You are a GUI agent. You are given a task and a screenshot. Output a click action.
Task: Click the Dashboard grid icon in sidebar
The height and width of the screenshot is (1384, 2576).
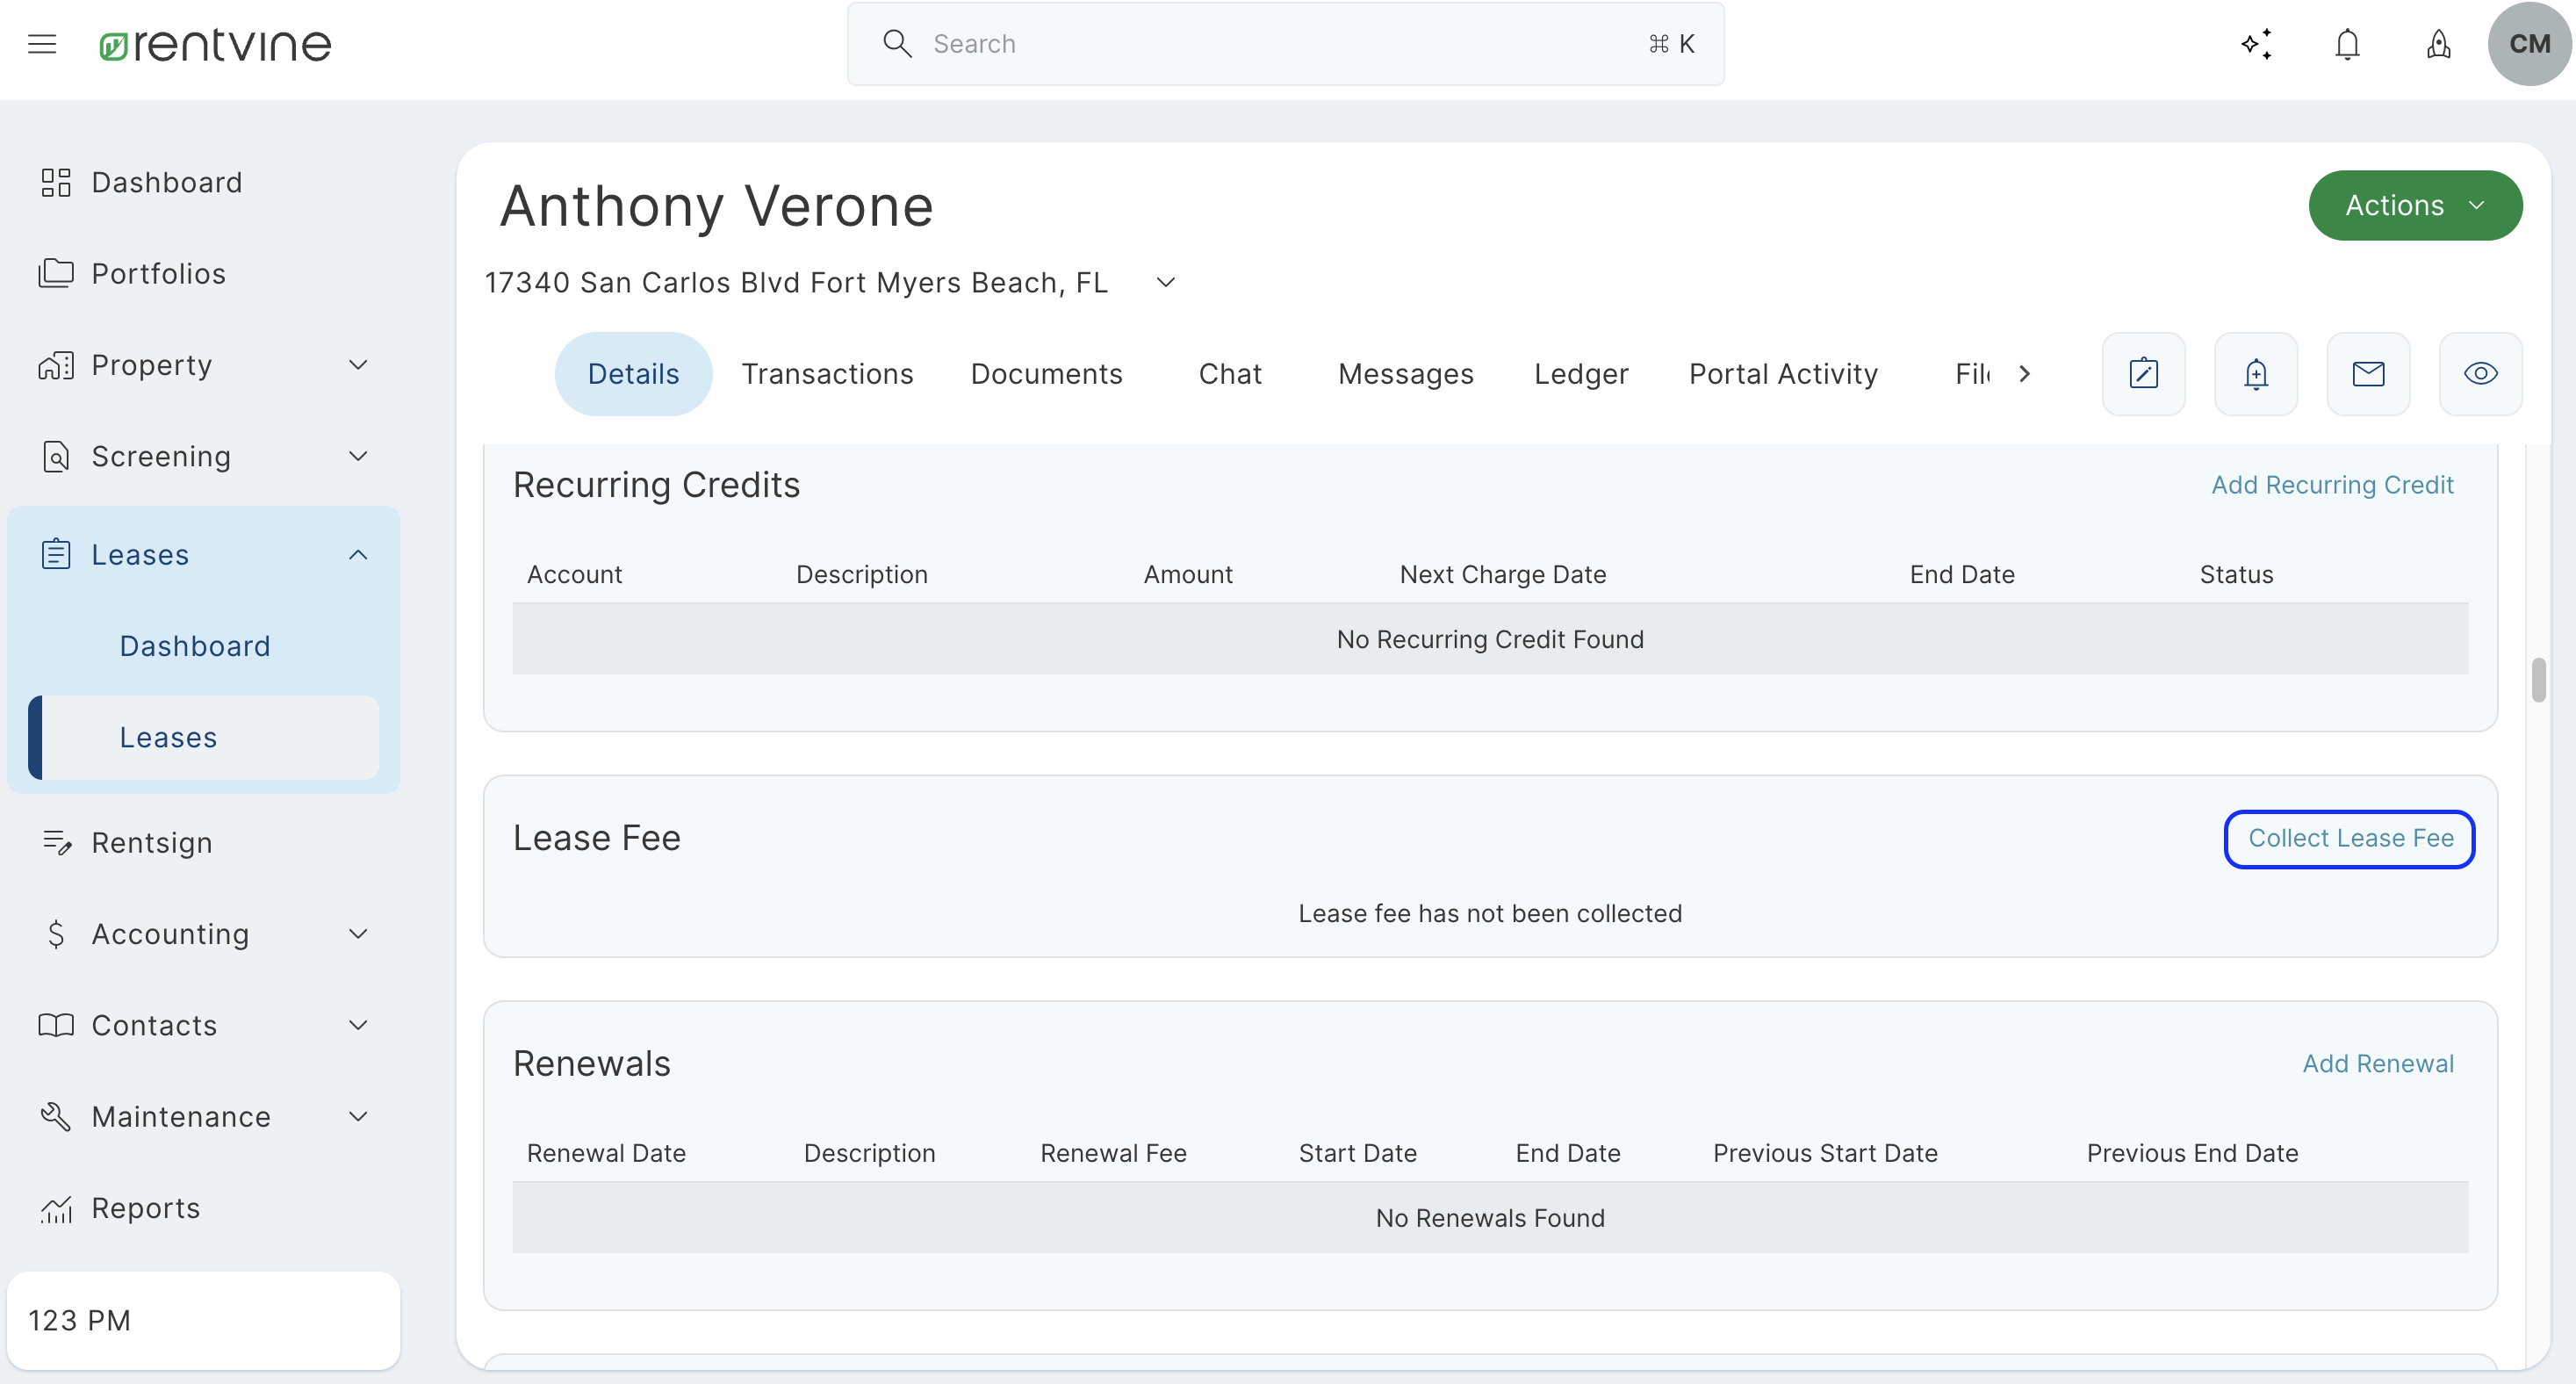(x=56, y=183)
